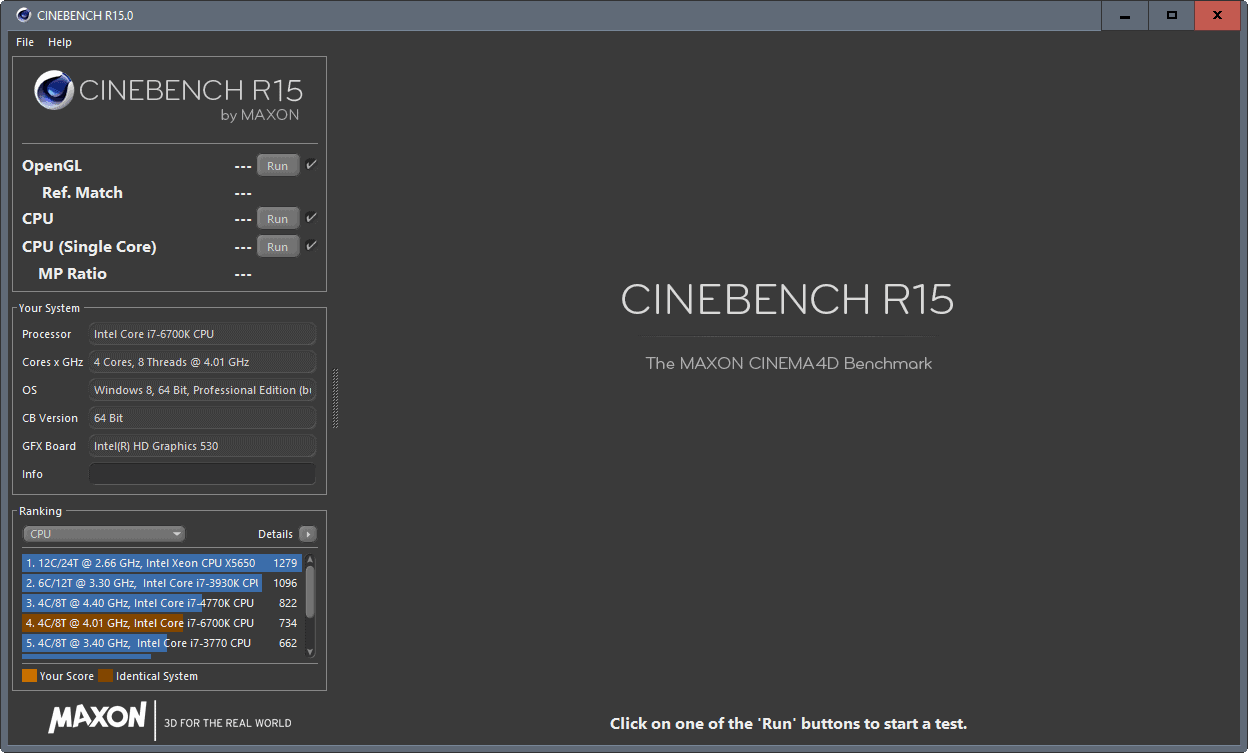Expand the Details panel with its arrow
The height and width of the screenshot is (753, 1248).
pyautogui.click(x=308, y=533)
